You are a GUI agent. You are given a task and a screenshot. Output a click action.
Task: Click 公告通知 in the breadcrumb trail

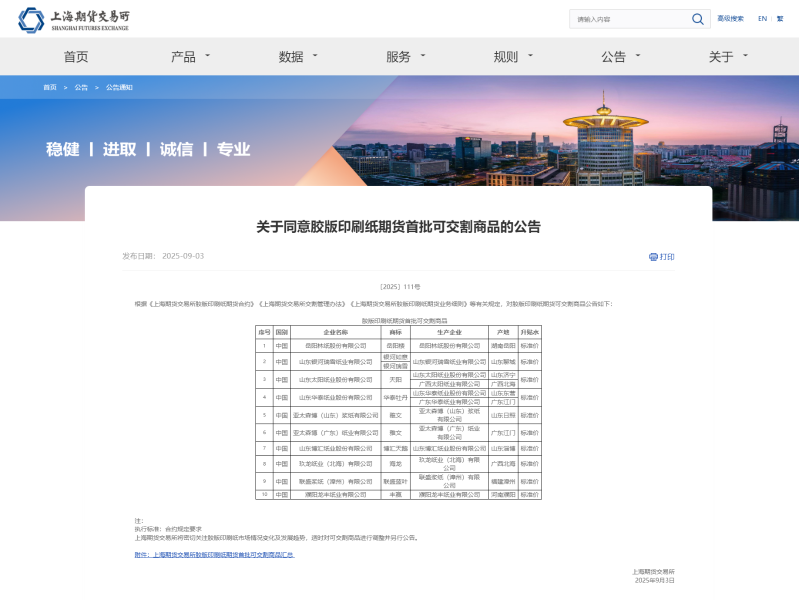[119, 88]
